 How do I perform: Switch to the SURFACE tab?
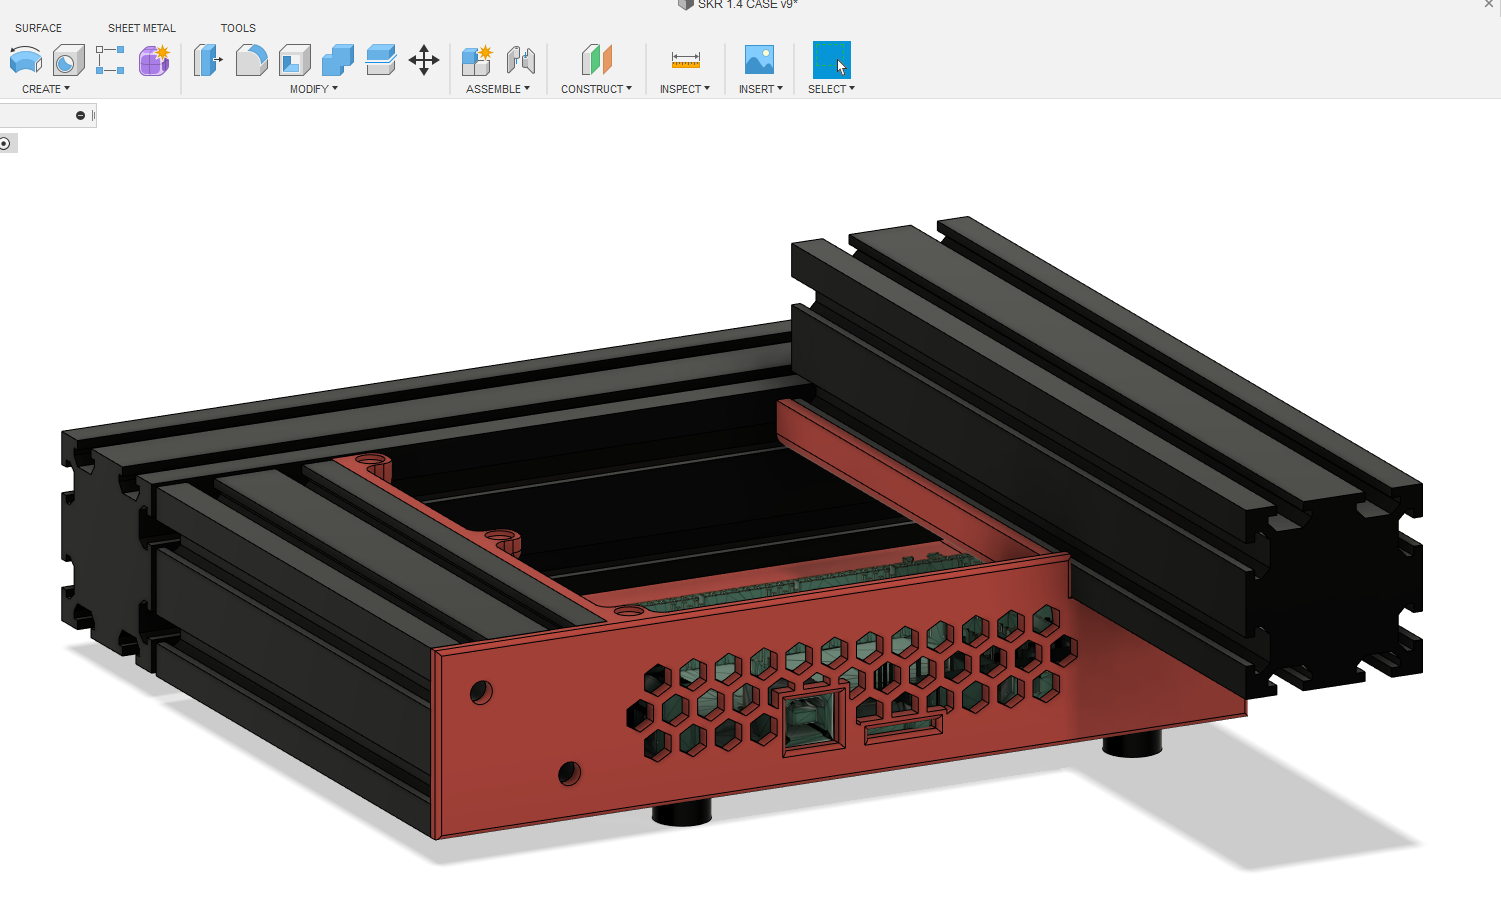[38, 28]
